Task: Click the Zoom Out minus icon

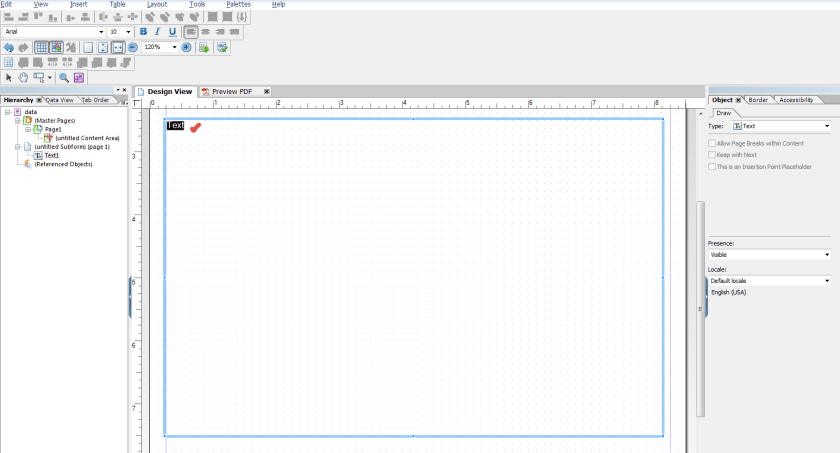Action: (132, 47)
